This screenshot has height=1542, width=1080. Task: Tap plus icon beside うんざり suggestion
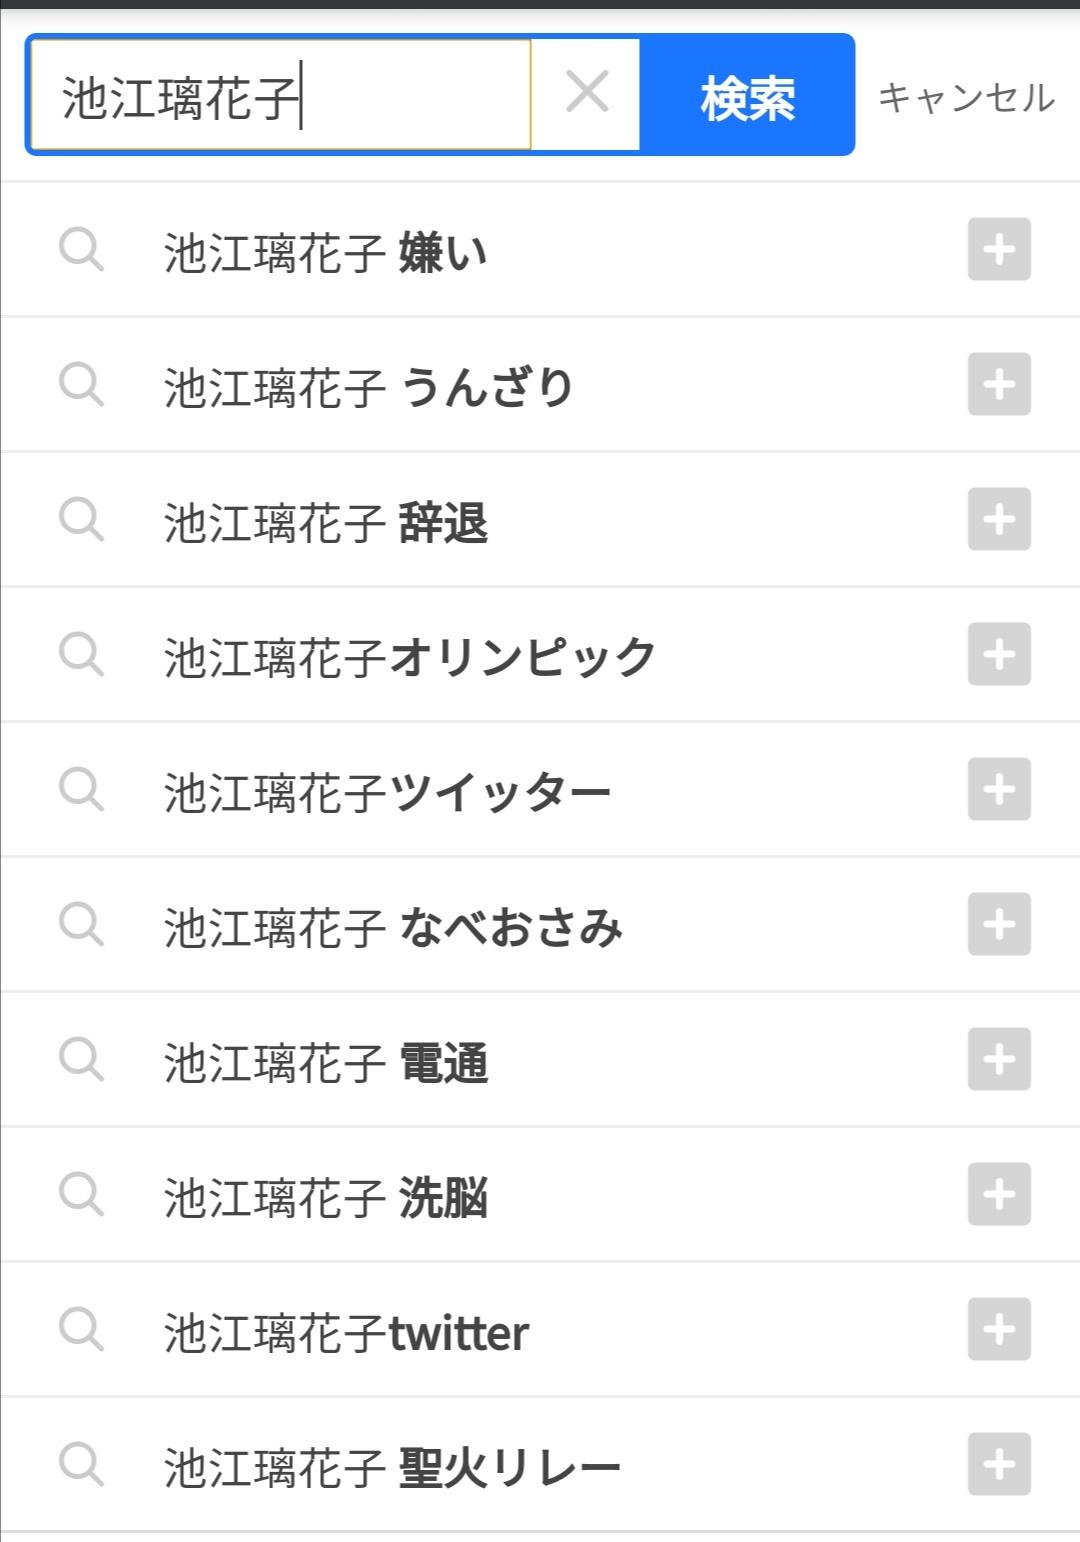tap(998, 384)
